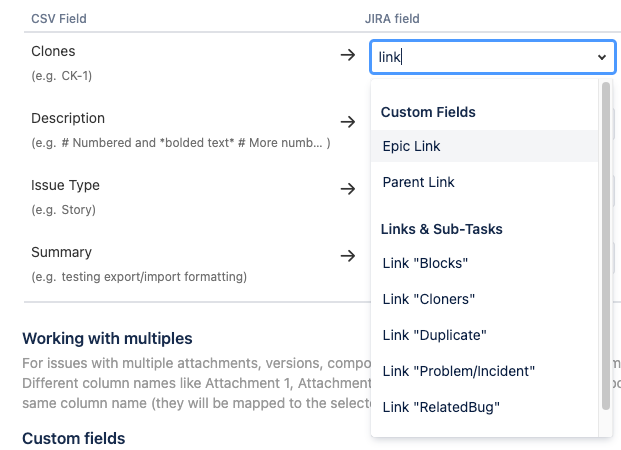Choose the Parent Link option
The height and width of the screenshot is (450, 621).
[x=418, y=182]
